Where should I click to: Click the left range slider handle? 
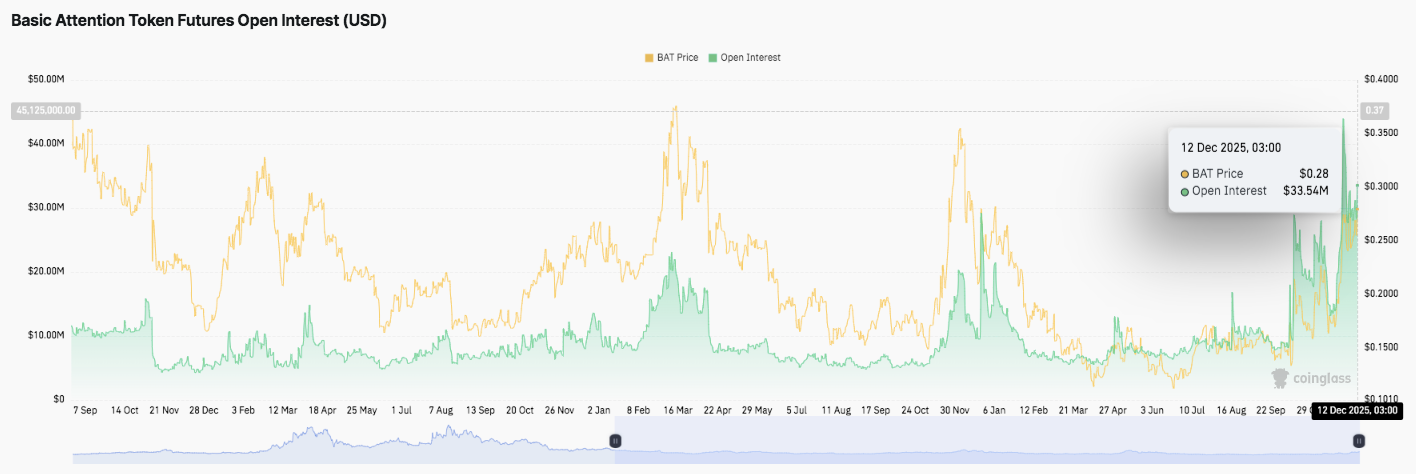click(x=616, y=441)
